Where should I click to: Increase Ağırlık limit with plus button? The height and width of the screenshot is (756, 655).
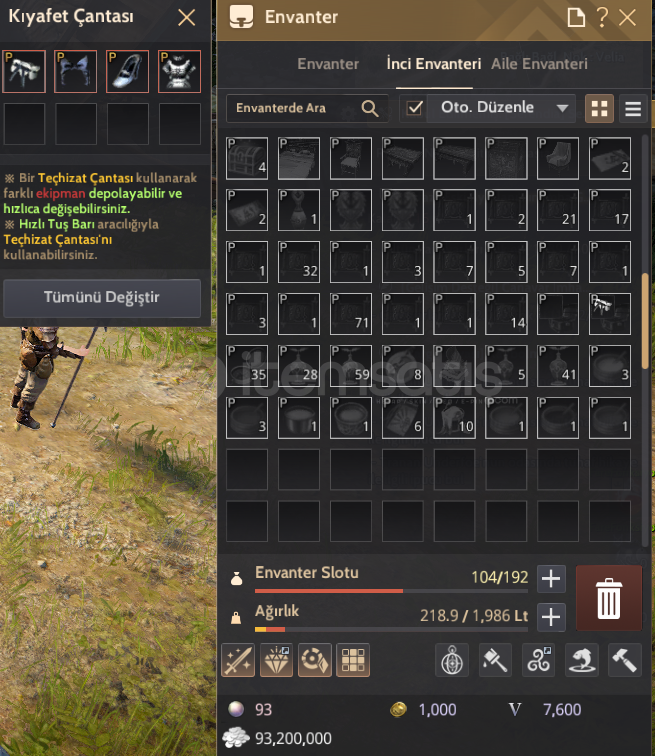pyautogui.click(x=551, y=617)
